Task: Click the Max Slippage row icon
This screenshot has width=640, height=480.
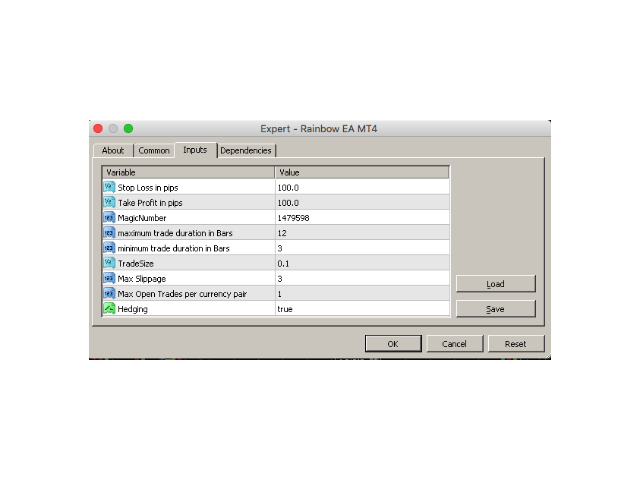Action: [109, 278]
